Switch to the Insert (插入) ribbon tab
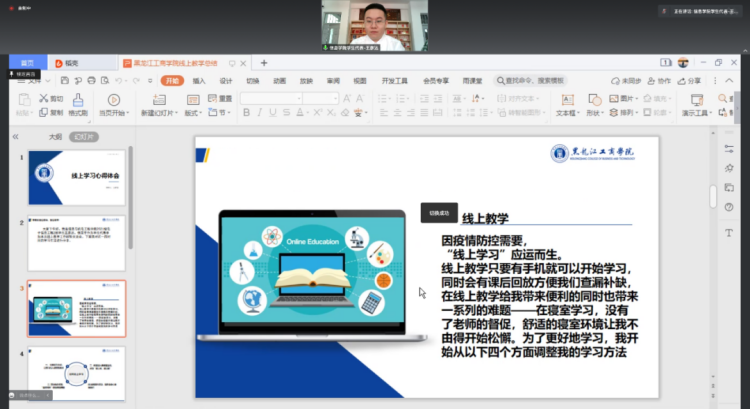Viewport: 750px width, 409px height. coord(199,80)
